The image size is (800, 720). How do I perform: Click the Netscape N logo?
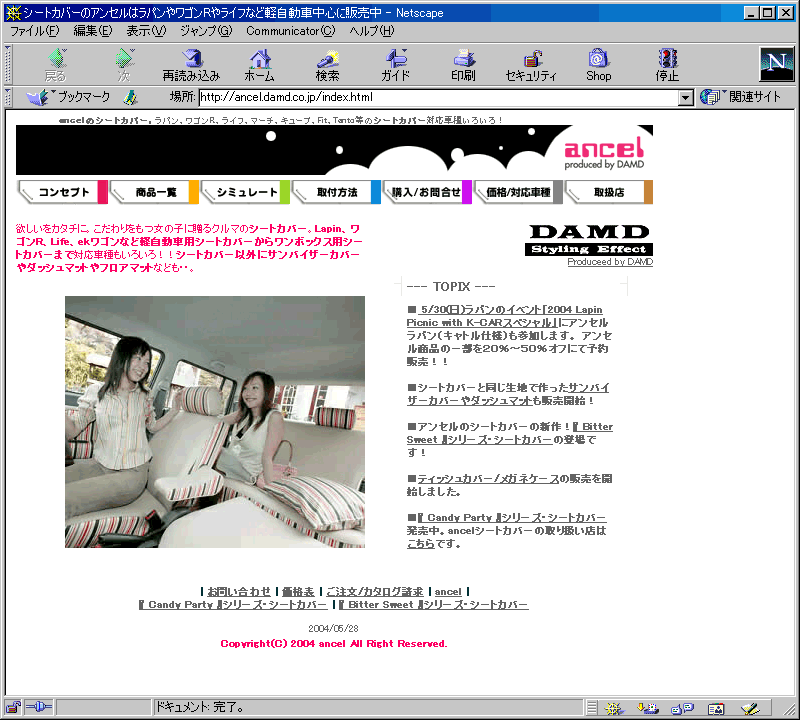pyautogui.click(x=777, y=64)
